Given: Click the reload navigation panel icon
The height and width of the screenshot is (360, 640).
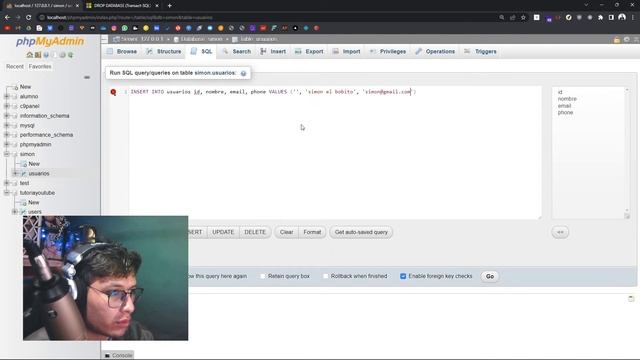Looking at the screenshot, I should [x=71, y=55].
